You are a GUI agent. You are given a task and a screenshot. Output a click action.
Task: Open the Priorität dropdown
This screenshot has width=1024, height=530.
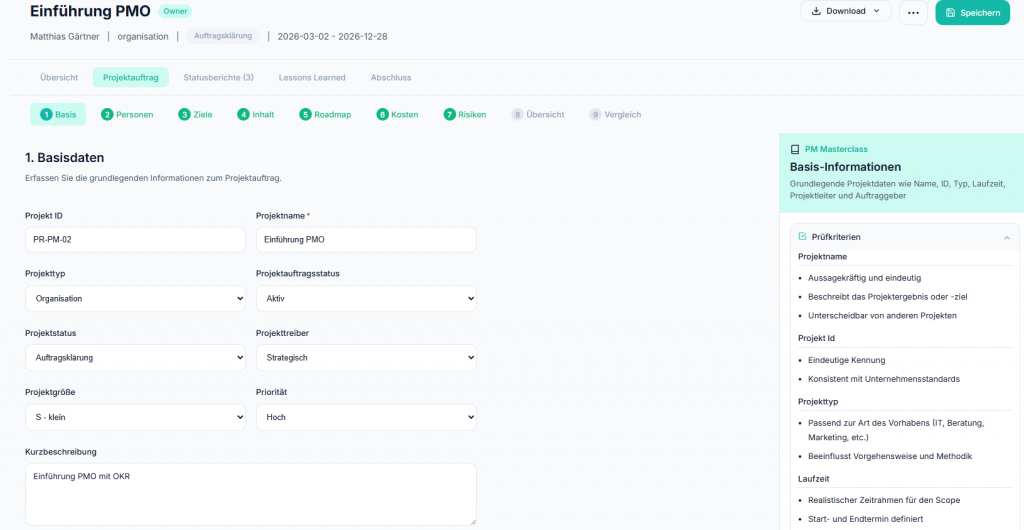tap(366, 416)
